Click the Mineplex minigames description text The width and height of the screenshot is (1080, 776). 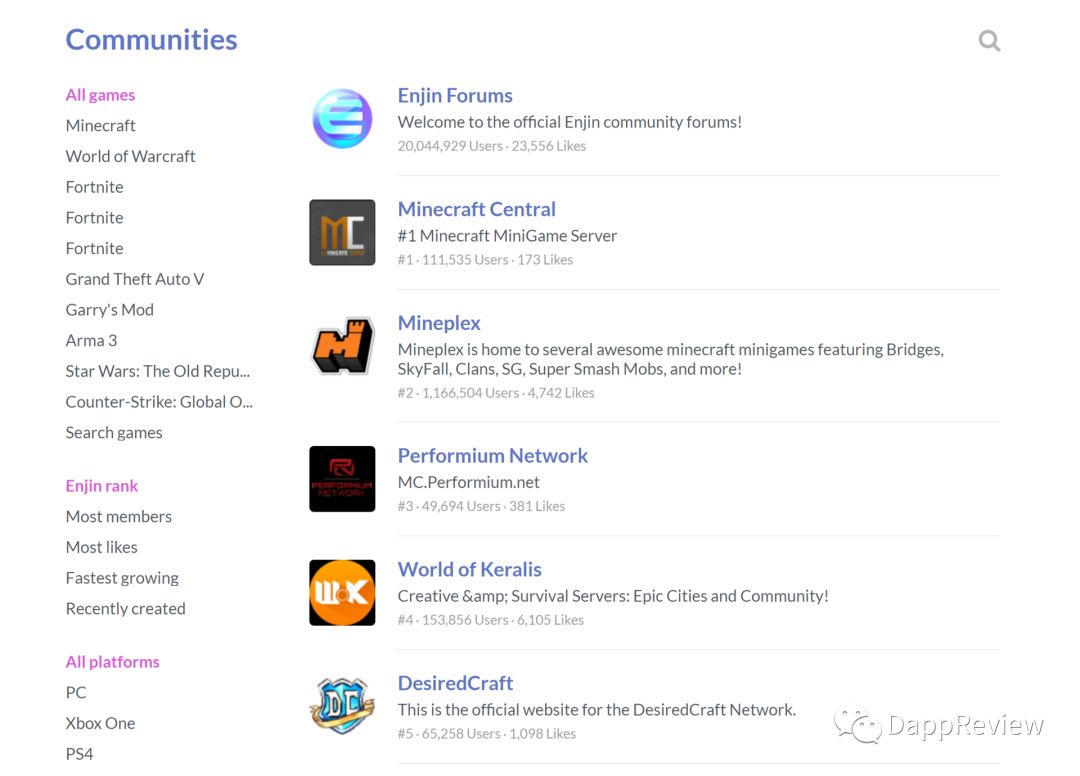coord(671,359)
